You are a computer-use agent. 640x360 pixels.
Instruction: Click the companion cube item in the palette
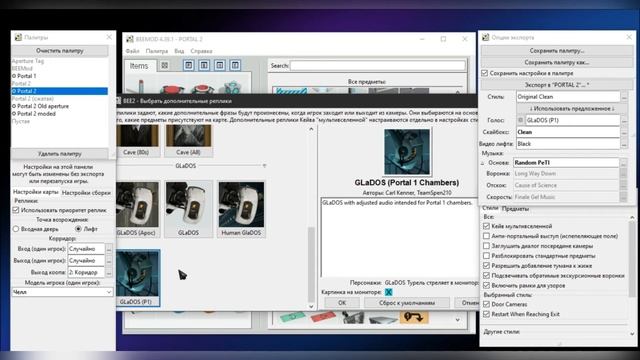click(233, 87)
